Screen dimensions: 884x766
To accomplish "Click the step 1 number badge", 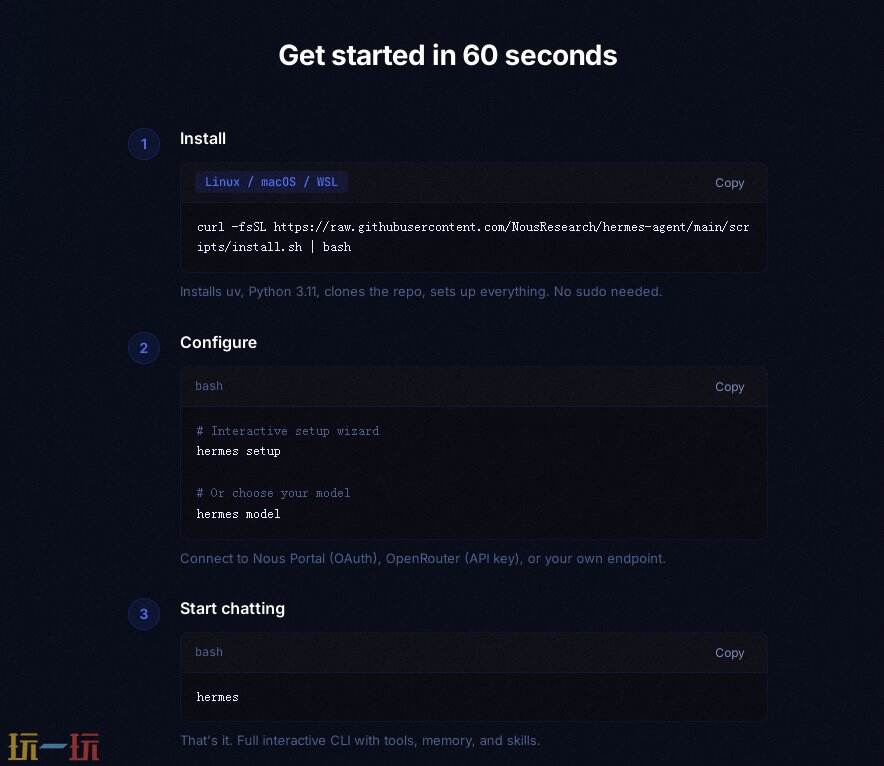I will 144,144.
